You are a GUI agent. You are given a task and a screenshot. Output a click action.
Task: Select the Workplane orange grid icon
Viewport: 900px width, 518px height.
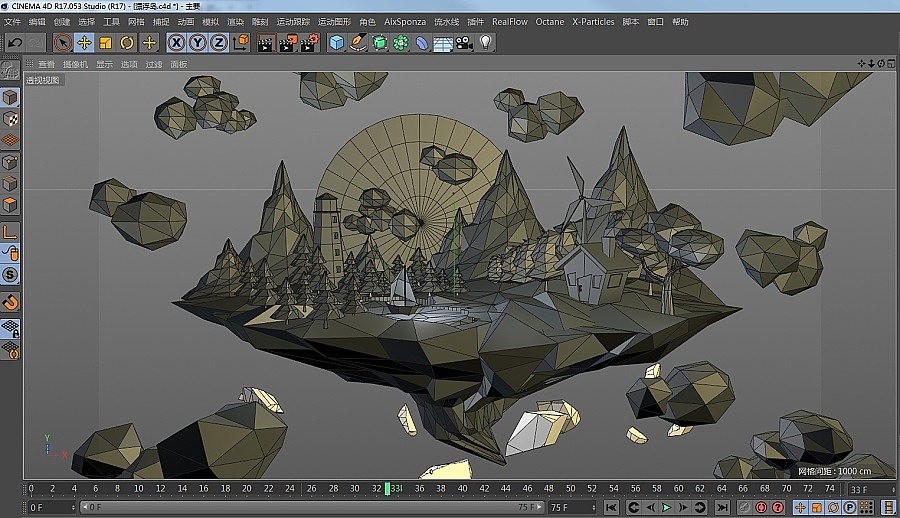click(x=10, y=140)
